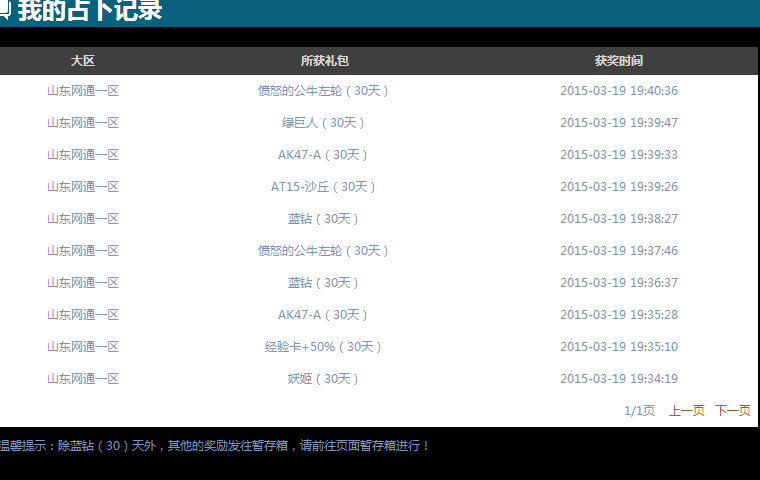Click the 1/1页 page indicator
Viewport: 760px width, 480px height.
tap(639, 411)
